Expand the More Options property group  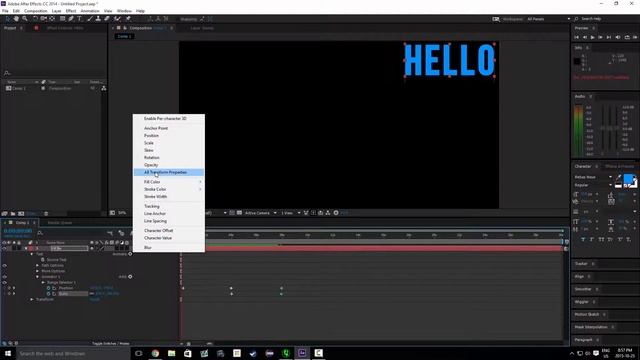point(37,271)
